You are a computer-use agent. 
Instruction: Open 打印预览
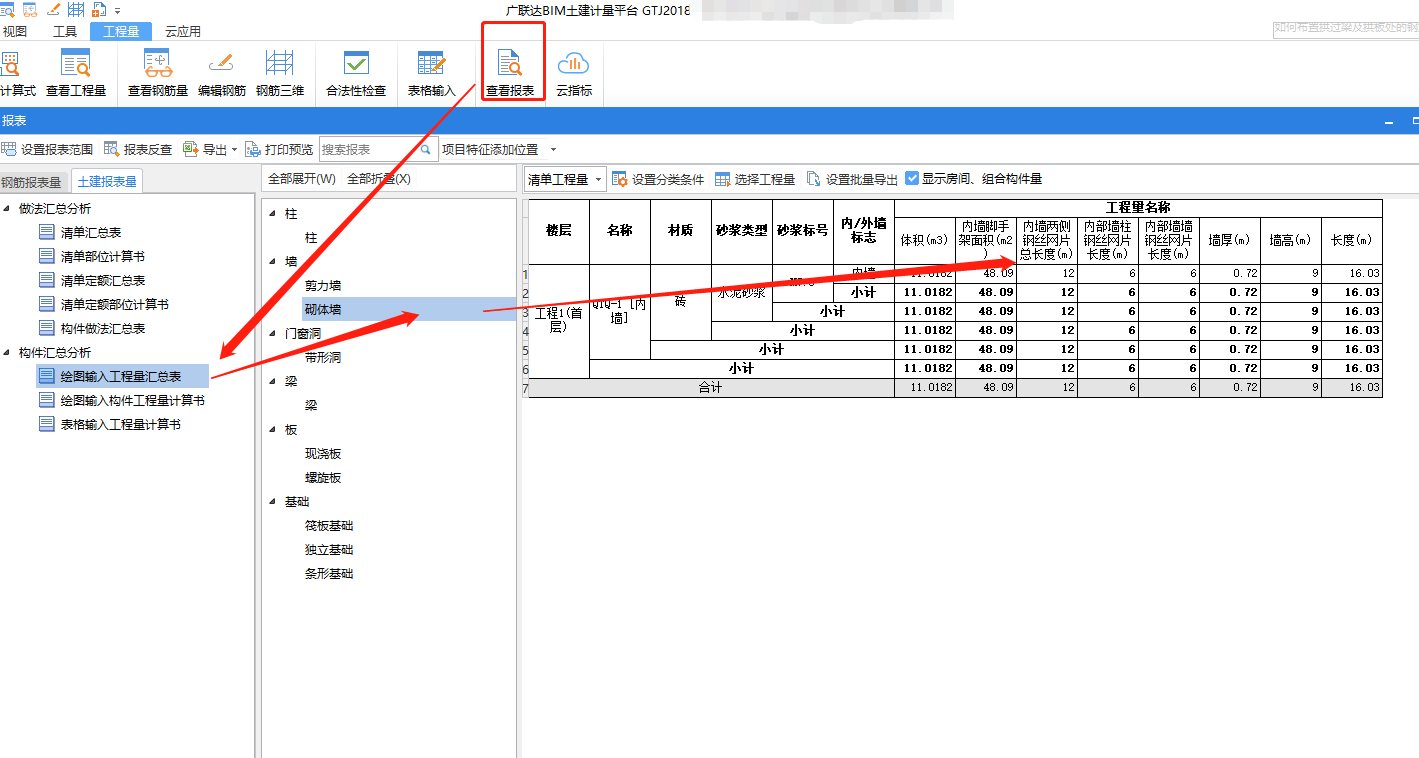[279, 149]
